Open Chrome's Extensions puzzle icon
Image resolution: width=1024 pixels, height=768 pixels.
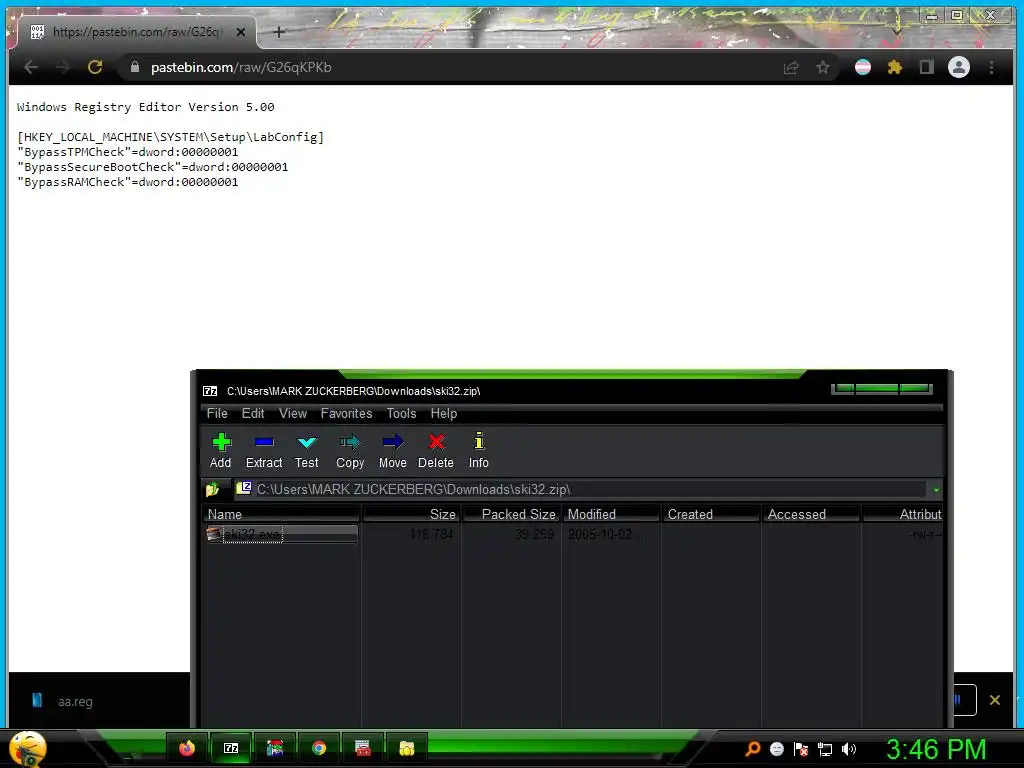tap(895, 67)
